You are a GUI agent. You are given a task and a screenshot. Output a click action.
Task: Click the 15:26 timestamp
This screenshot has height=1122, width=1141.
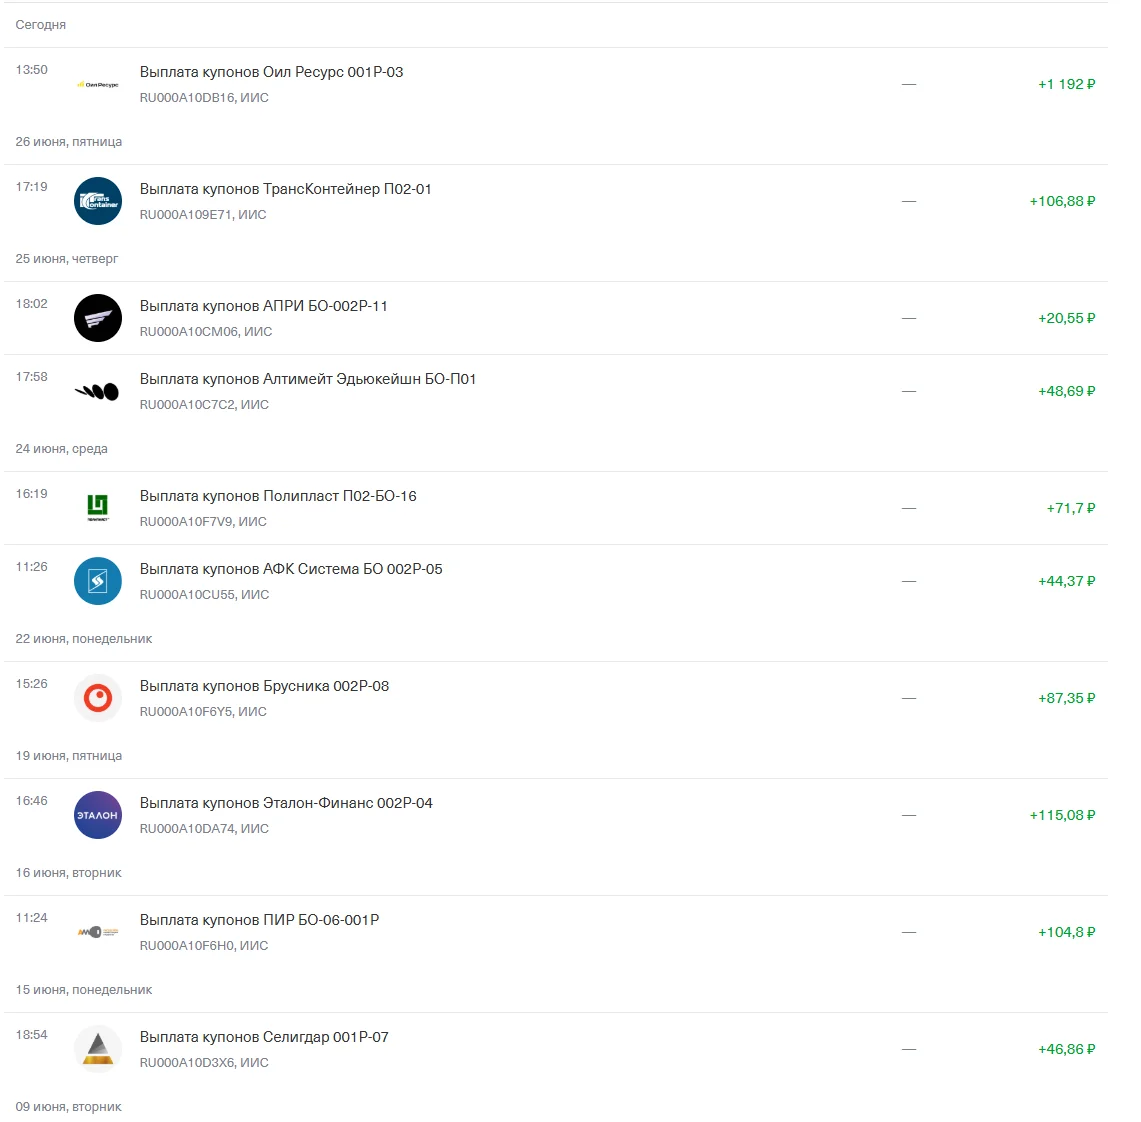pos(31,684)
